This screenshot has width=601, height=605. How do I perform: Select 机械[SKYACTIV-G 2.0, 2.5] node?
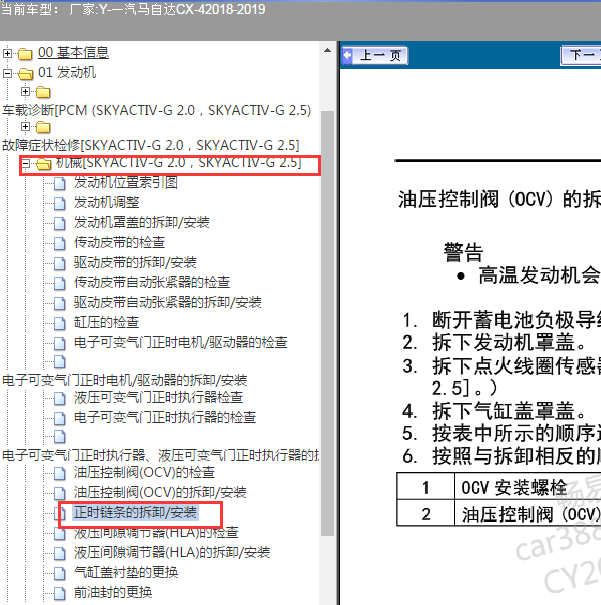(179, 163)
